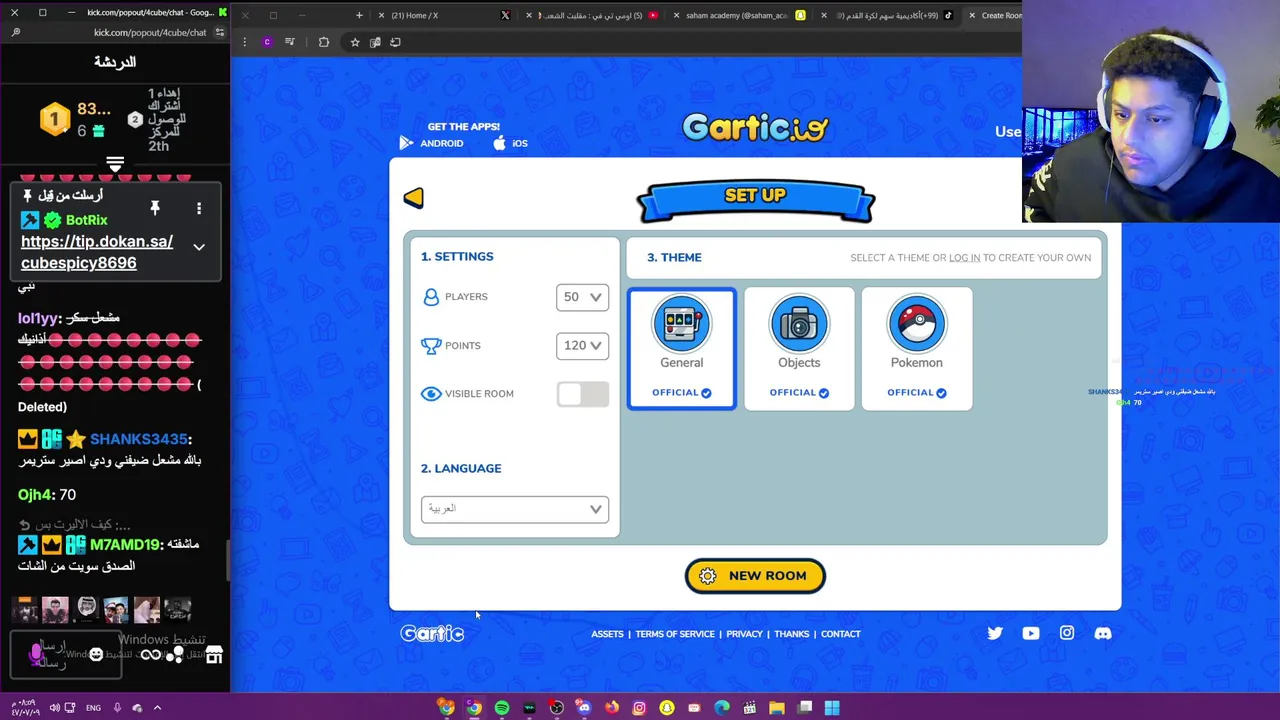Open the Points limit dropdown
The height and width of the screenshot is (720, 1280).
[x=582, y=346]
